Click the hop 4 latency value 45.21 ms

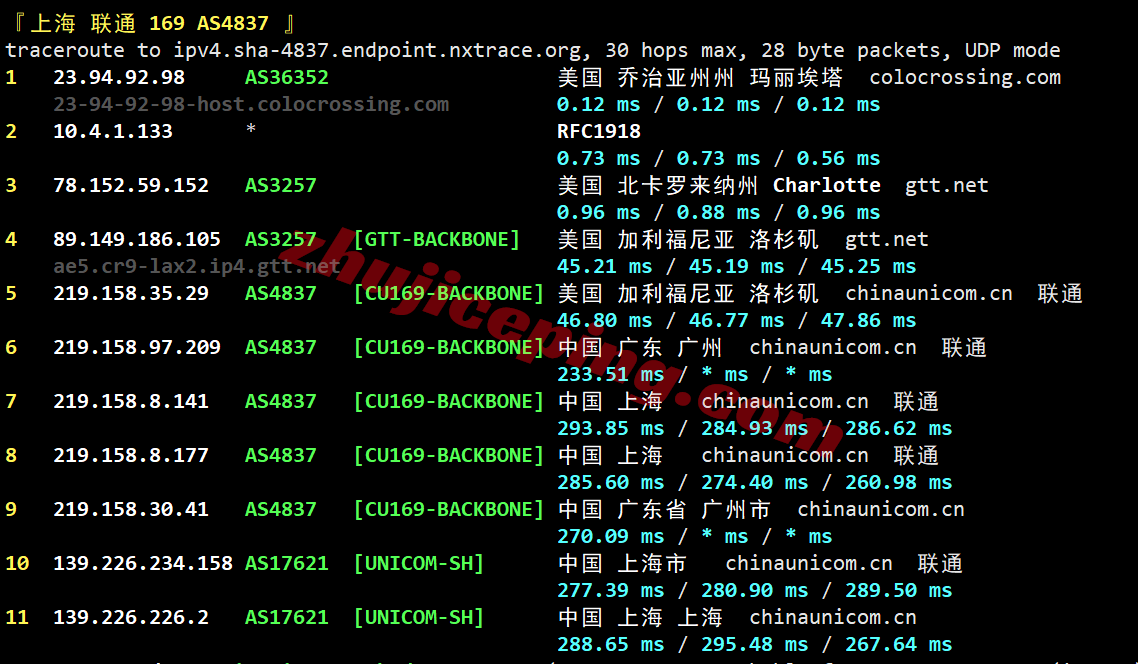(605, 266)
